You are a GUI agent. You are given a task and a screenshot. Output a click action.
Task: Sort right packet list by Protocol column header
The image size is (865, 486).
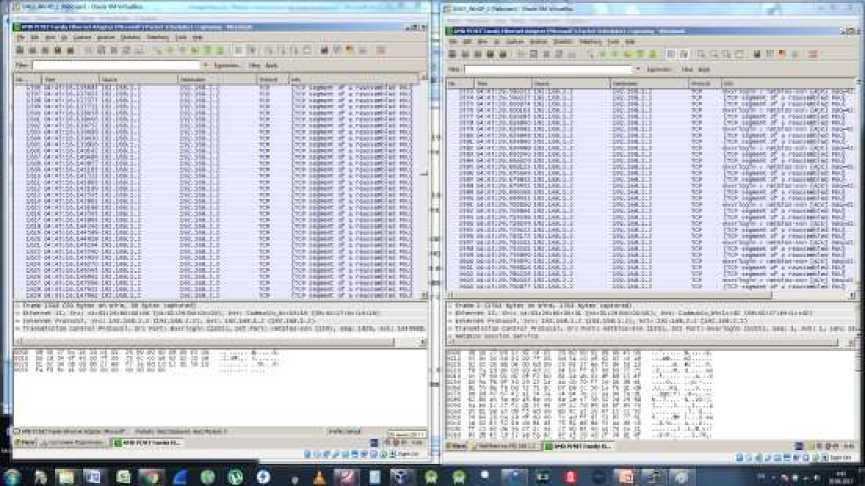[705, 83]
